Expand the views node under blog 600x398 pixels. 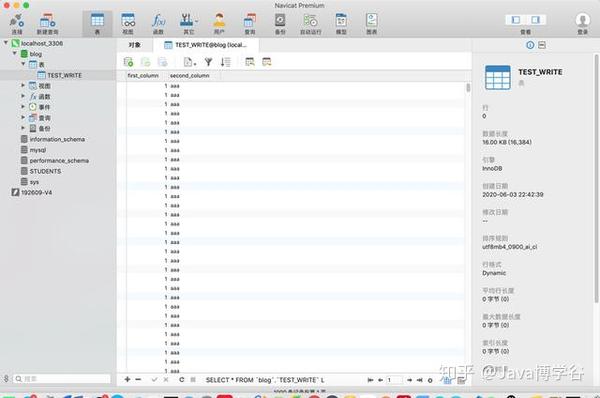point(23,86)
